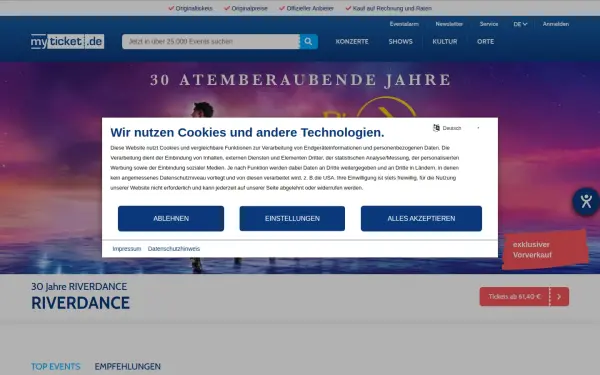
Task: Click the Offizieller Anbieter text
Action: [x=310, y=8]
